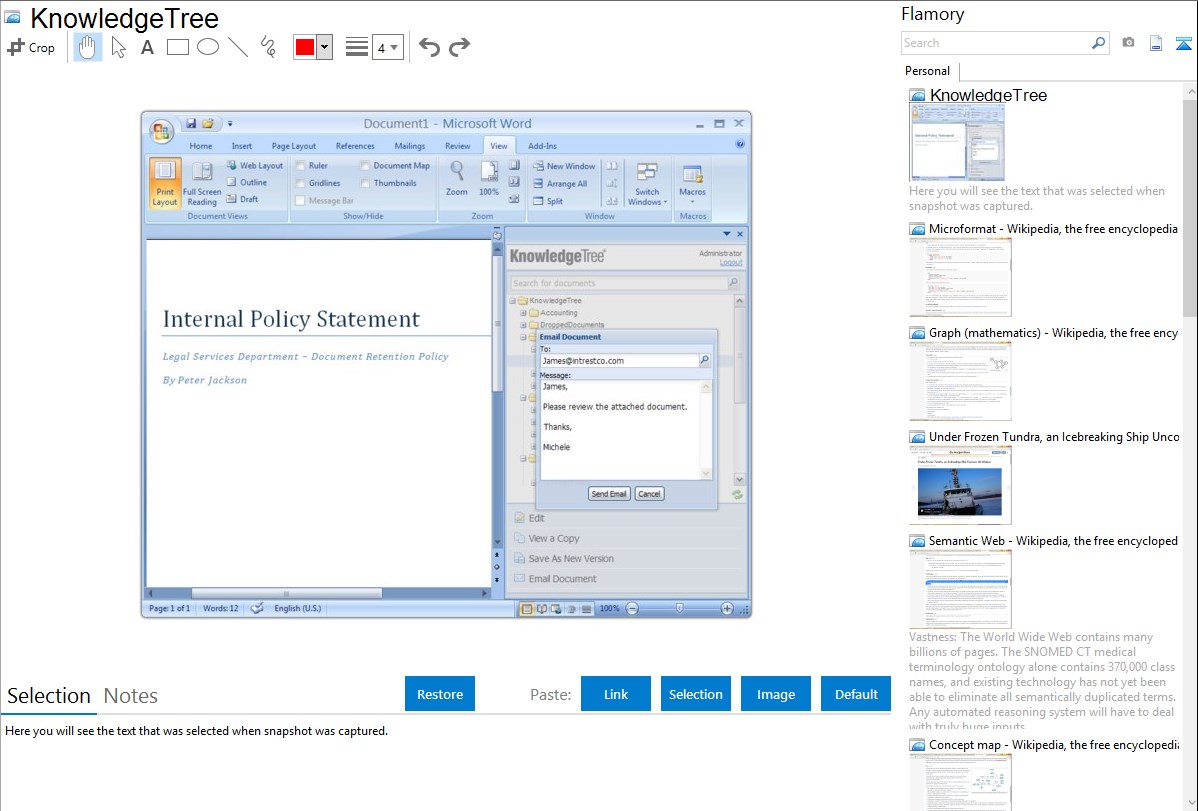Click the Default paste button
The width and height of the screenshot is (1198, 811).
pyautogui.click(x=856, y=694)
